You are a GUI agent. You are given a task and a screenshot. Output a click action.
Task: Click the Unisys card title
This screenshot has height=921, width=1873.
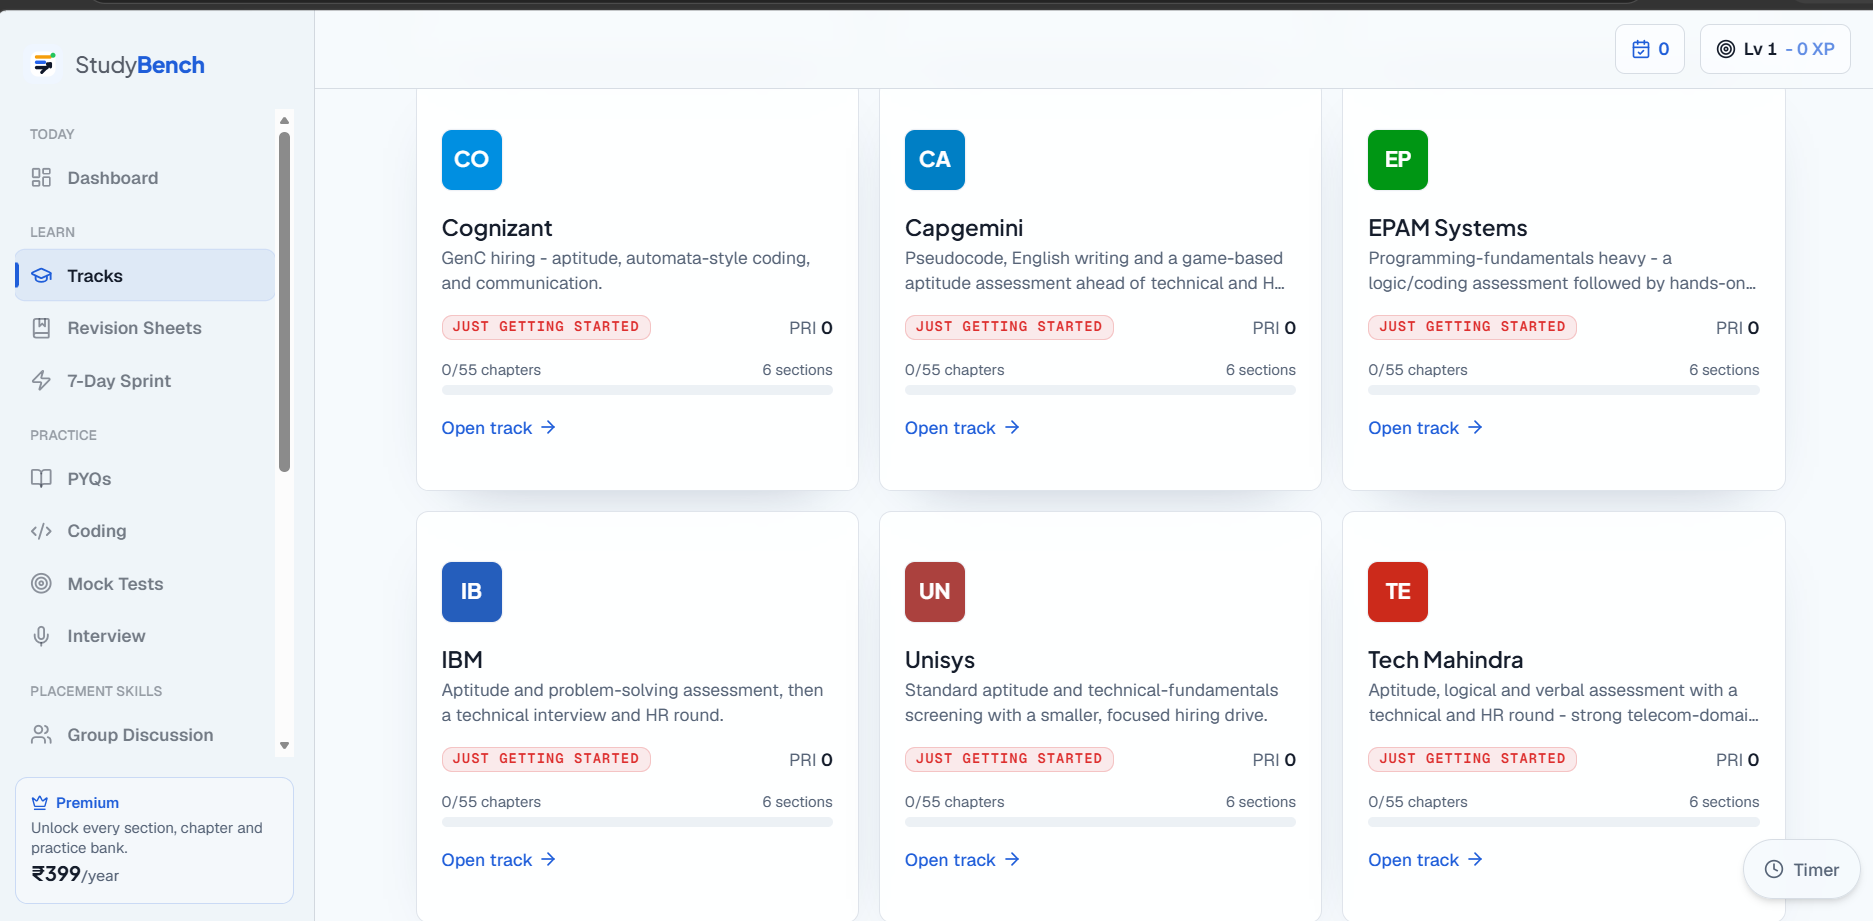[x=940, y=660]
